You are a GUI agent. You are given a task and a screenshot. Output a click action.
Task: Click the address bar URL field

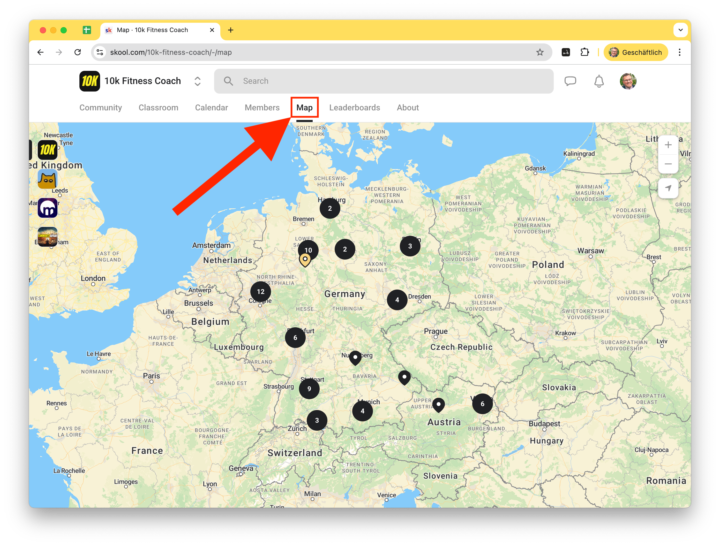click(321, 52)
